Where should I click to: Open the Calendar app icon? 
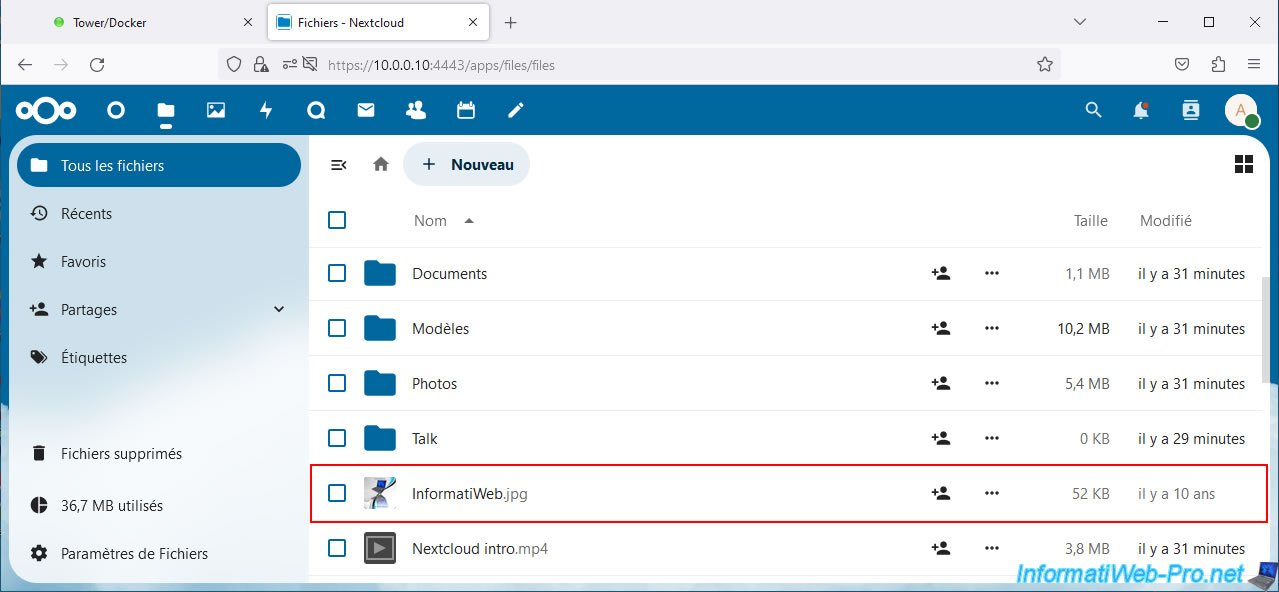coord(466,110)
